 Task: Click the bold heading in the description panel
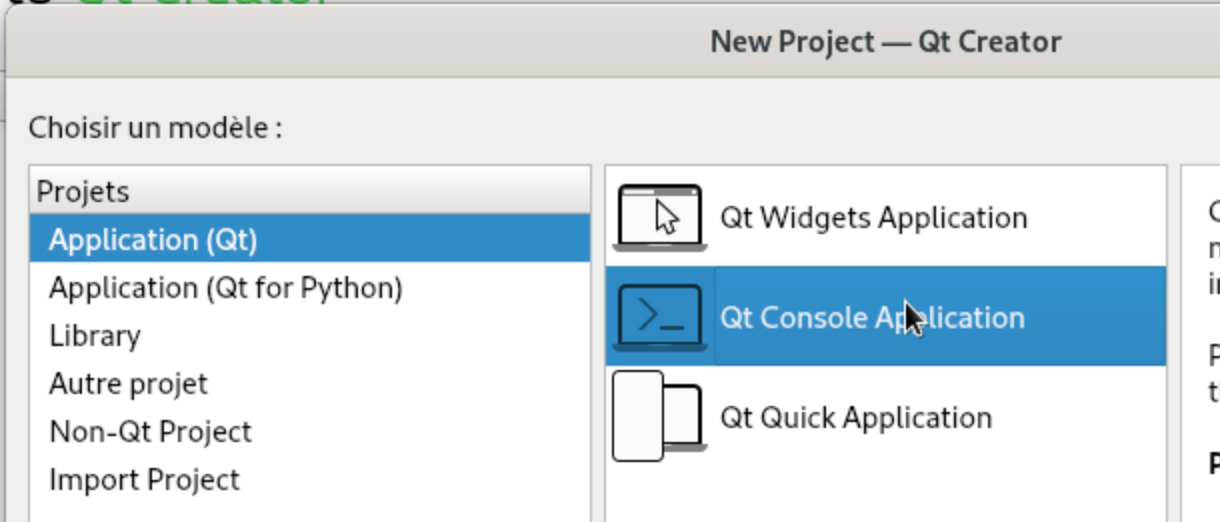pyautogui.click(x=1213, y=465)
